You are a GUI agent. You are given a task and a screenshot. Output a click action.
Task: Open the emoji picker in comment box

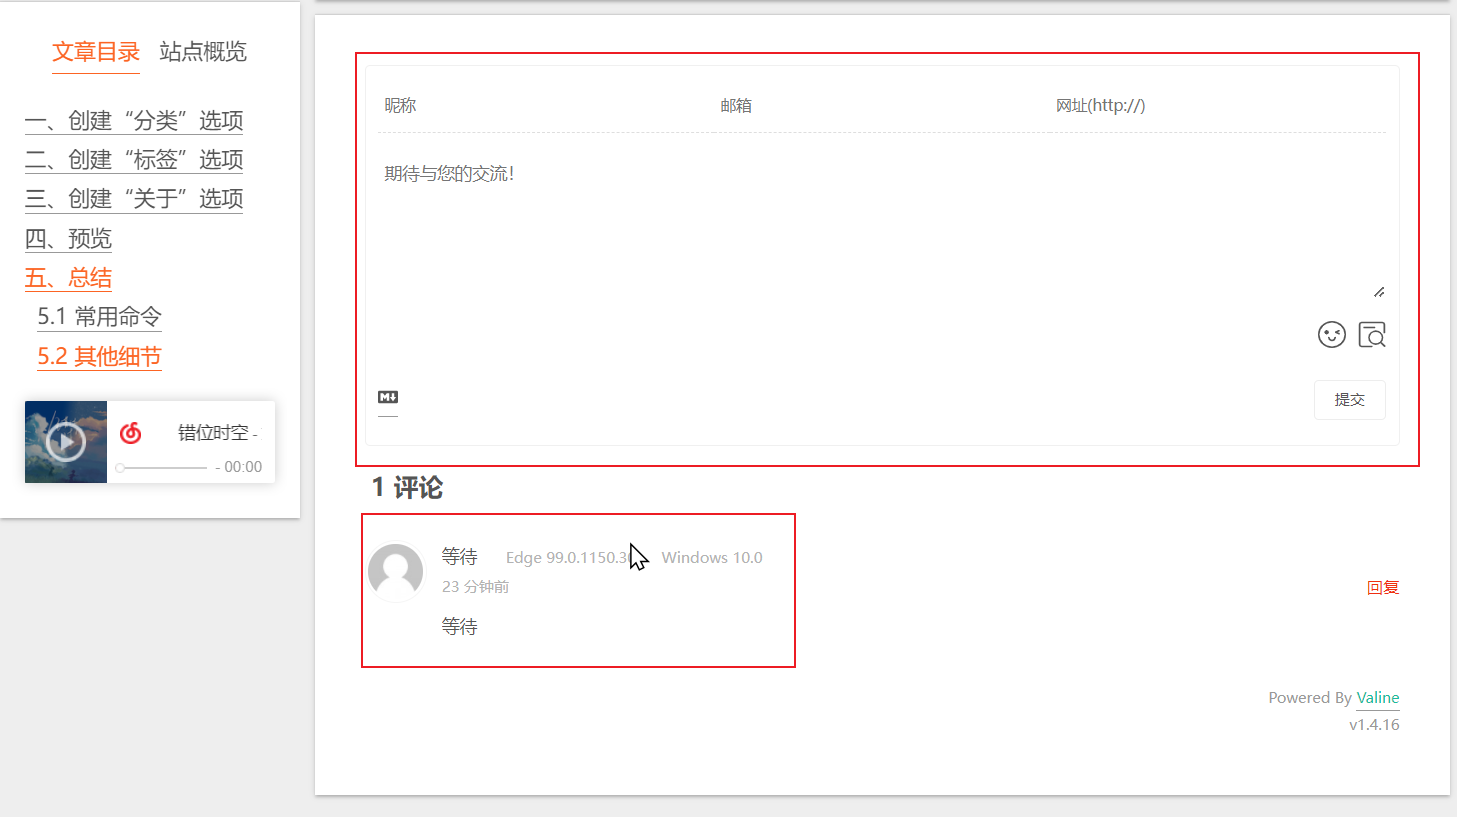coord(1331,334)
